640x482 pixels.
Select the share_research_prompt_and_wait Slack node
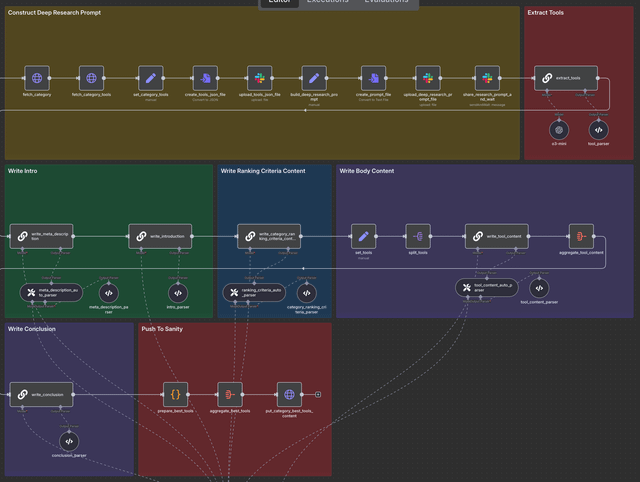[x=487, y=78]
